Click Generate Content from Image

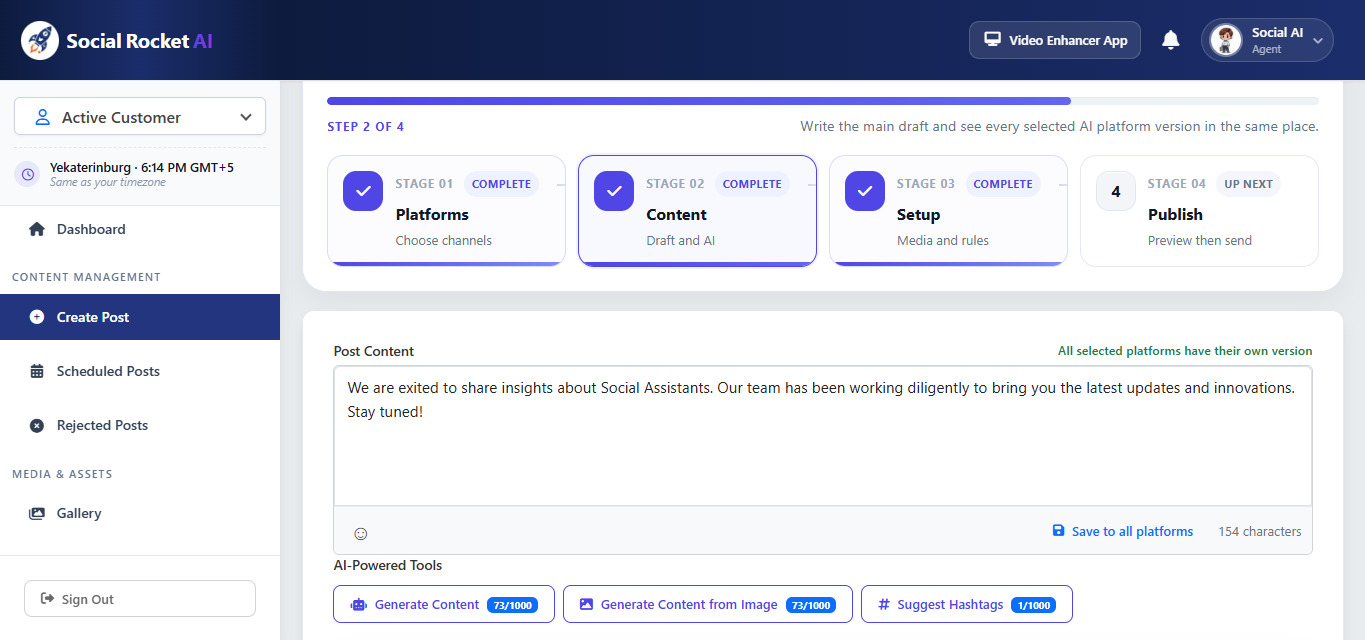pos(708,604)
